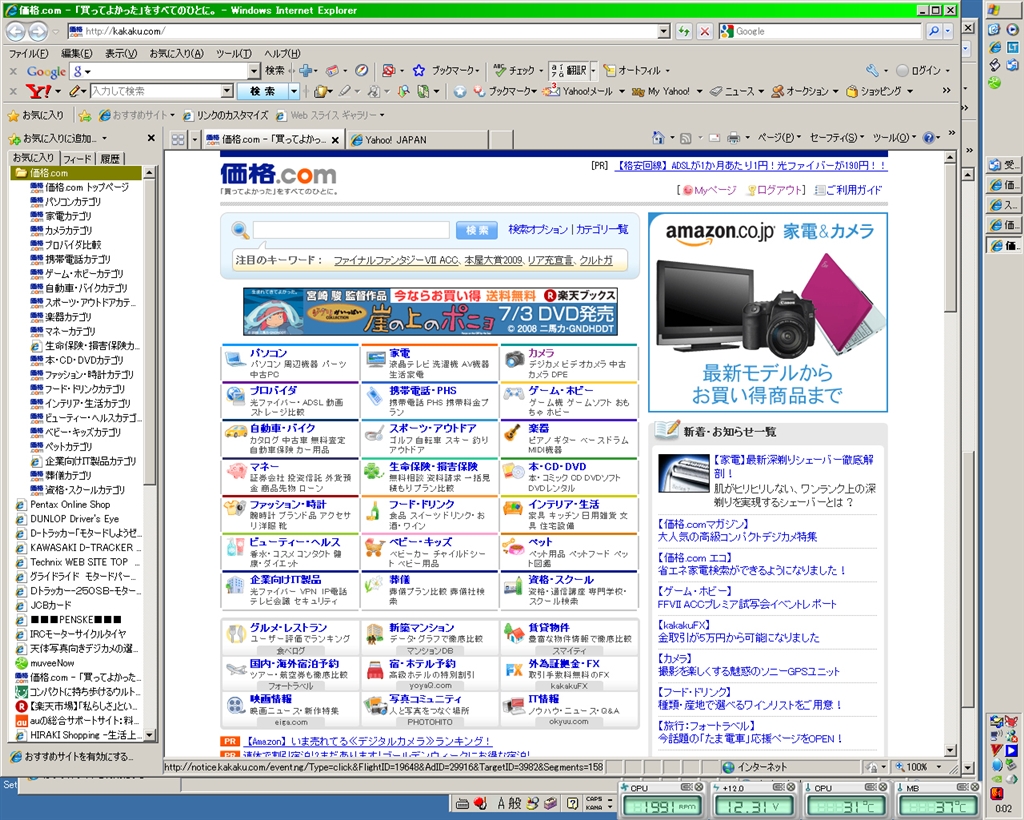The height and width of the screenshot is (820, 1024).
Task: Click the yellow star add-to-favorites-bar icon
Action: pos(85,116)
